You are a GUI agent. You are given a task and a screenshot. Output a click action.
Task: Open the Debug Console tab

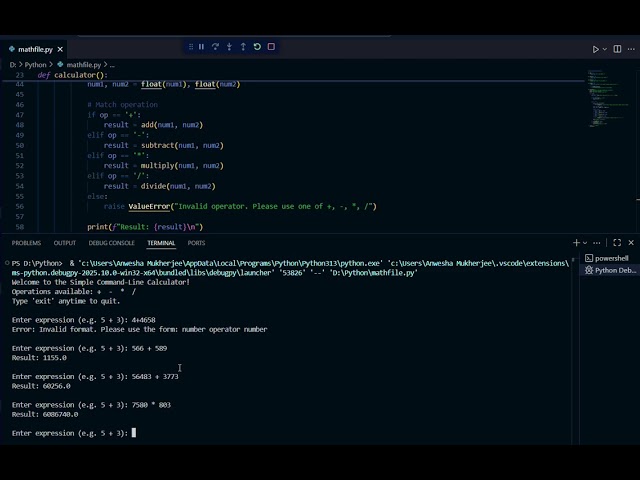pyautogui.click(x=111, y=243)
